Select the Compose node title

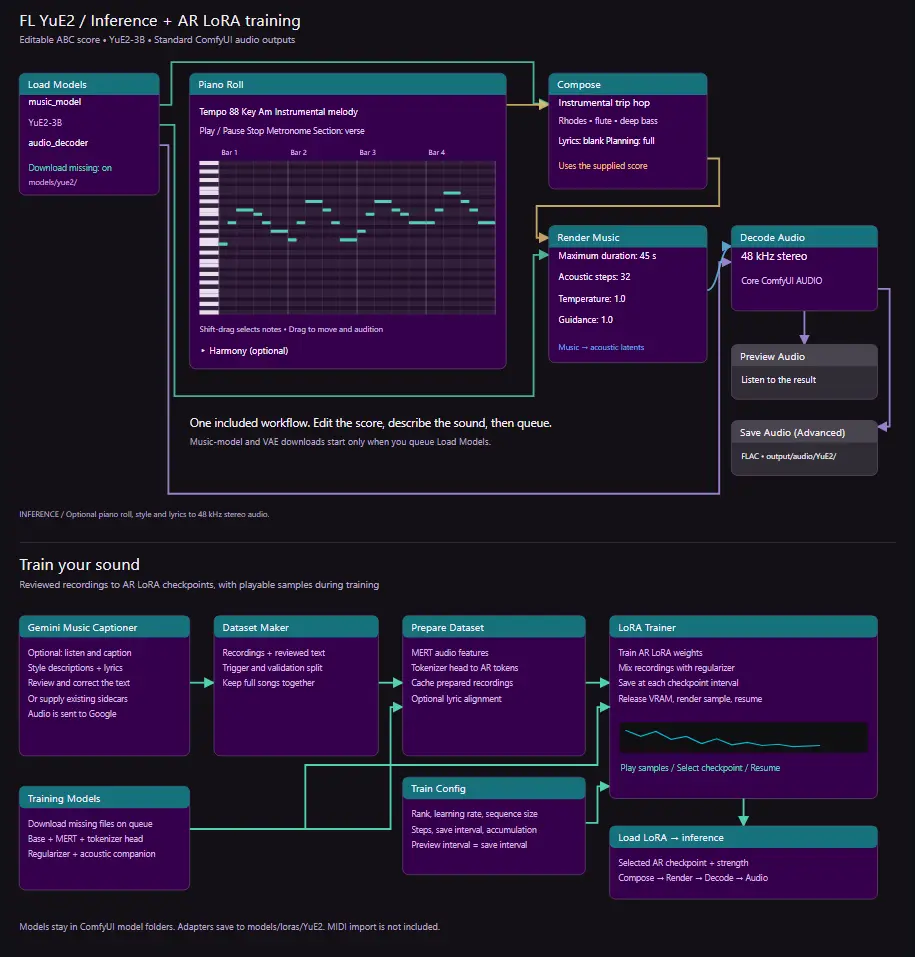tap(579, 85)
